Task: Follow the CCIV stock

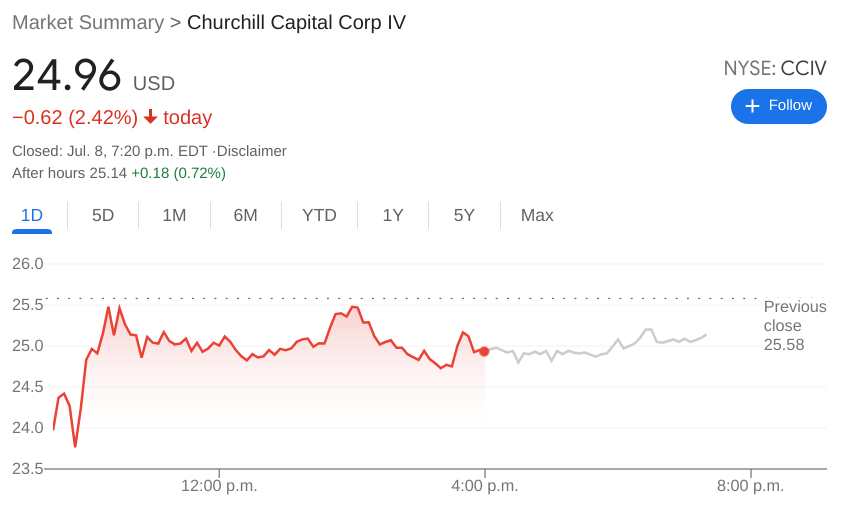Action: [779, 106]
